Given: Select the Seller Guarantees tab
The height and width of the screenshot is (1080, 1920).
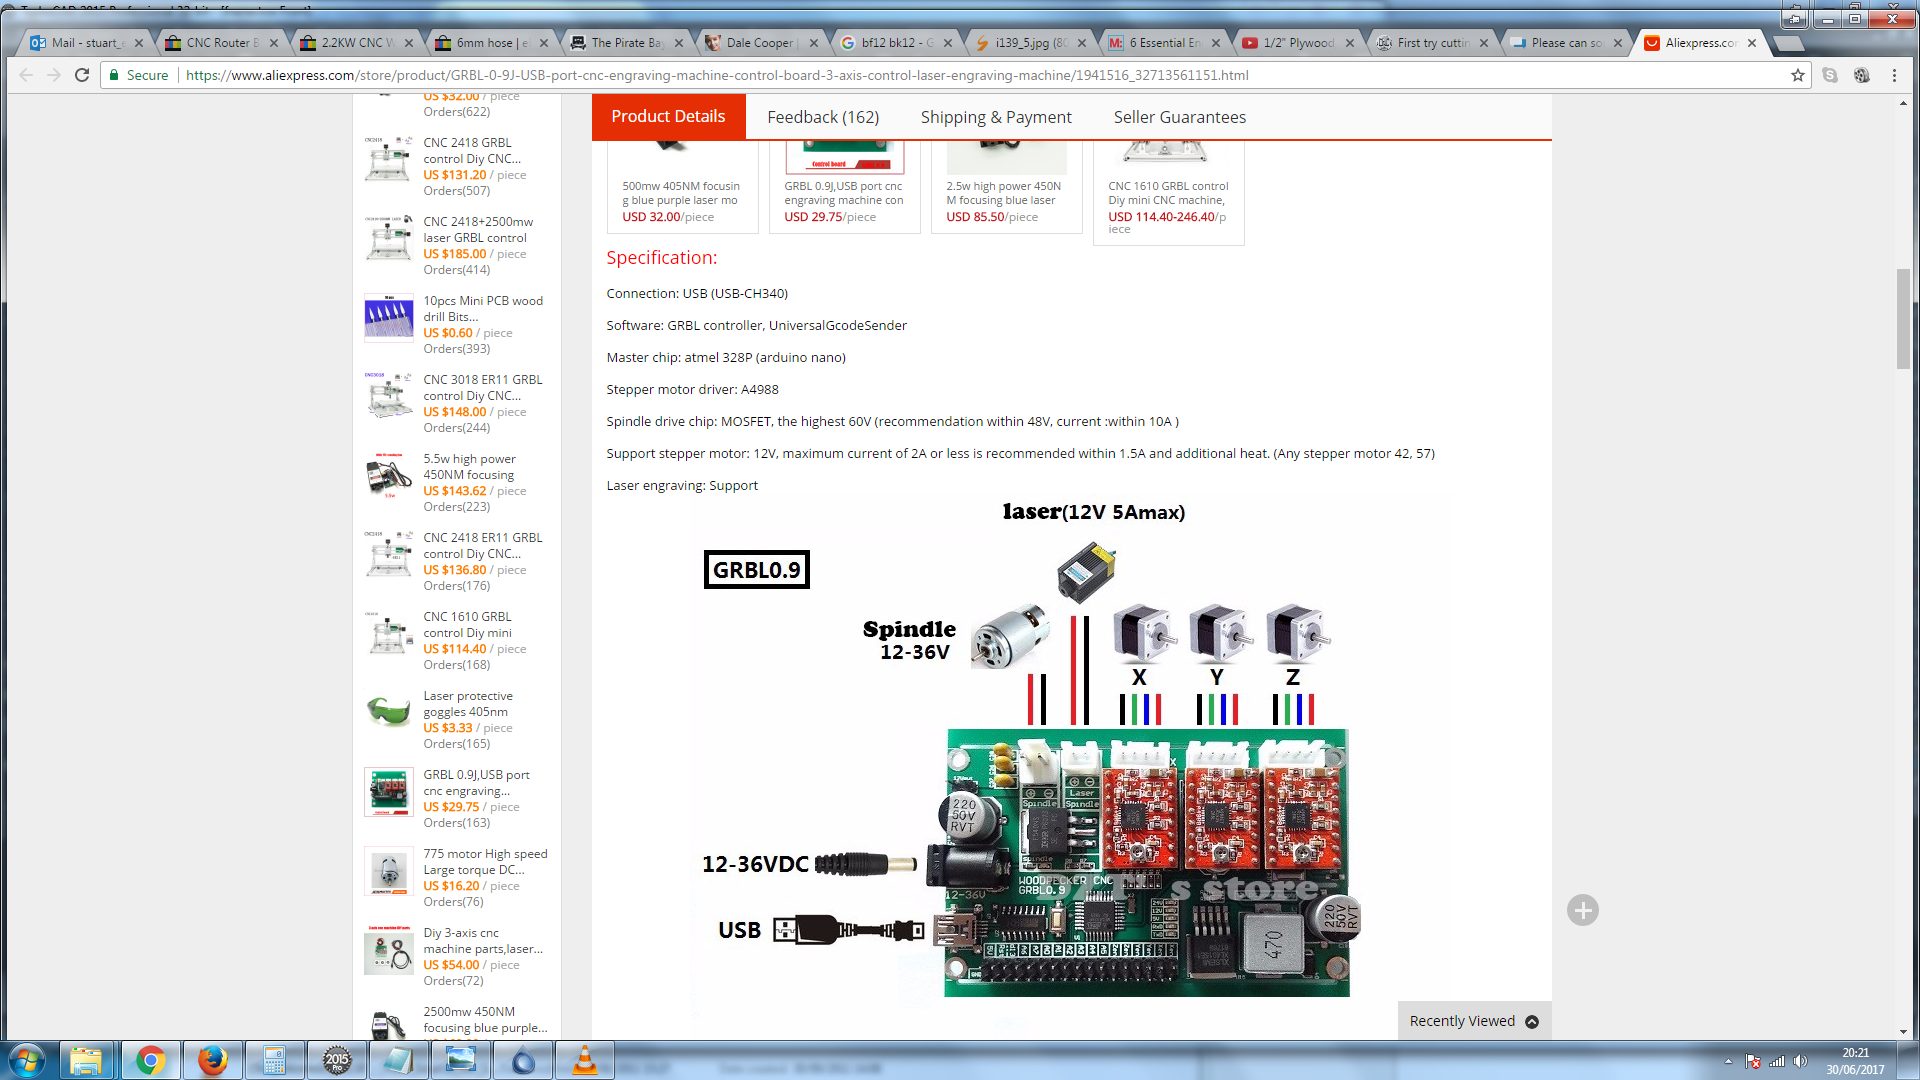Looking at the screenshot, I should click(1179, 117).
